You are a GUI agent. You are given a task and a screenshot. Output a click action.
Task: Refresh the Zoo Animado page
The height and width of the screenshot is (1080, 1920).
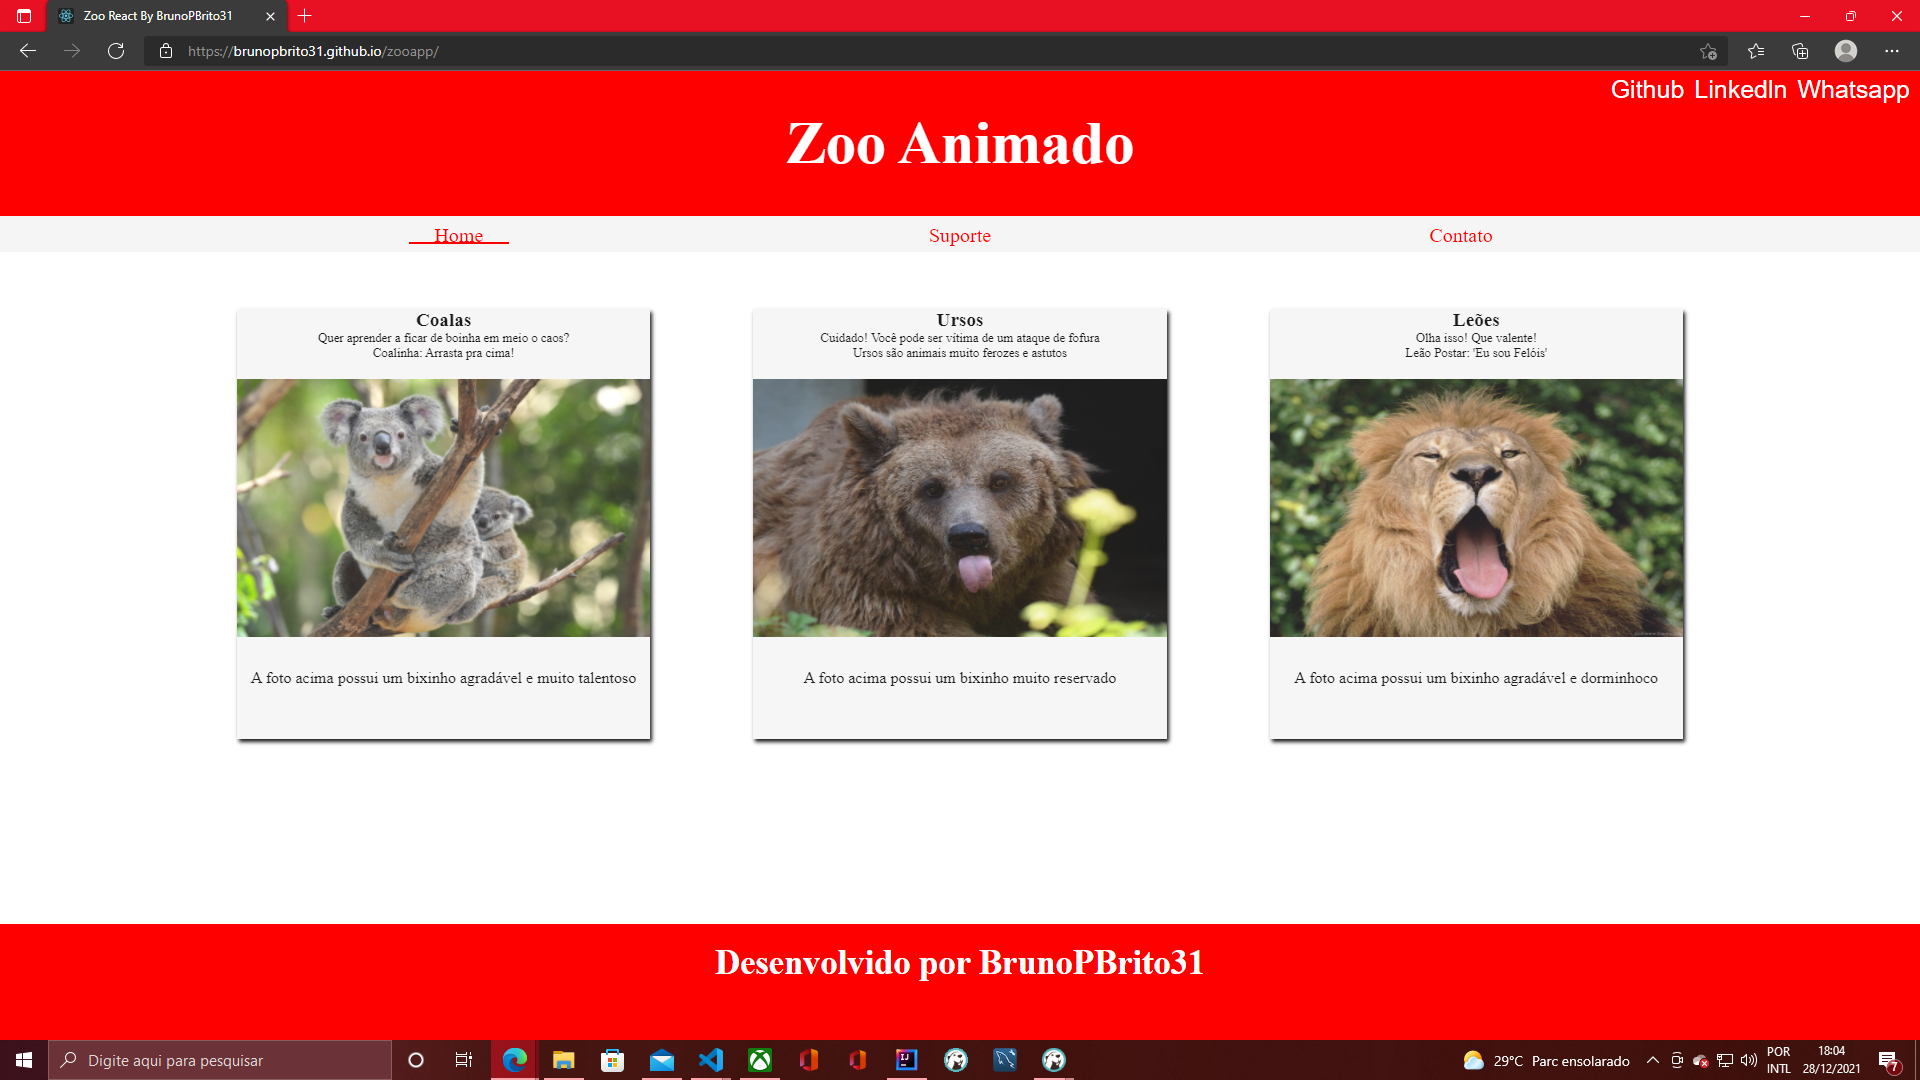pyautogui.click(x=115, y=51)
